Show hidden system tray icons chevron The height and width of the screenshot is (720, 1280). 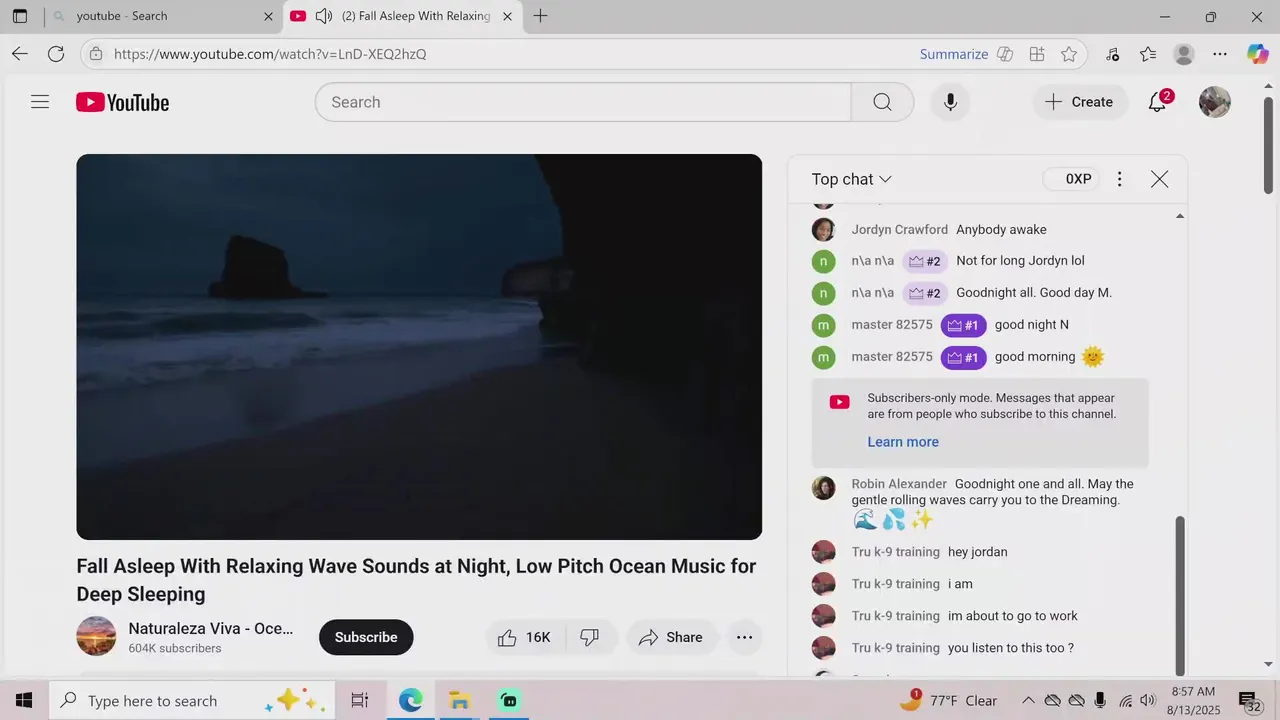click(x=1027, y=701)
